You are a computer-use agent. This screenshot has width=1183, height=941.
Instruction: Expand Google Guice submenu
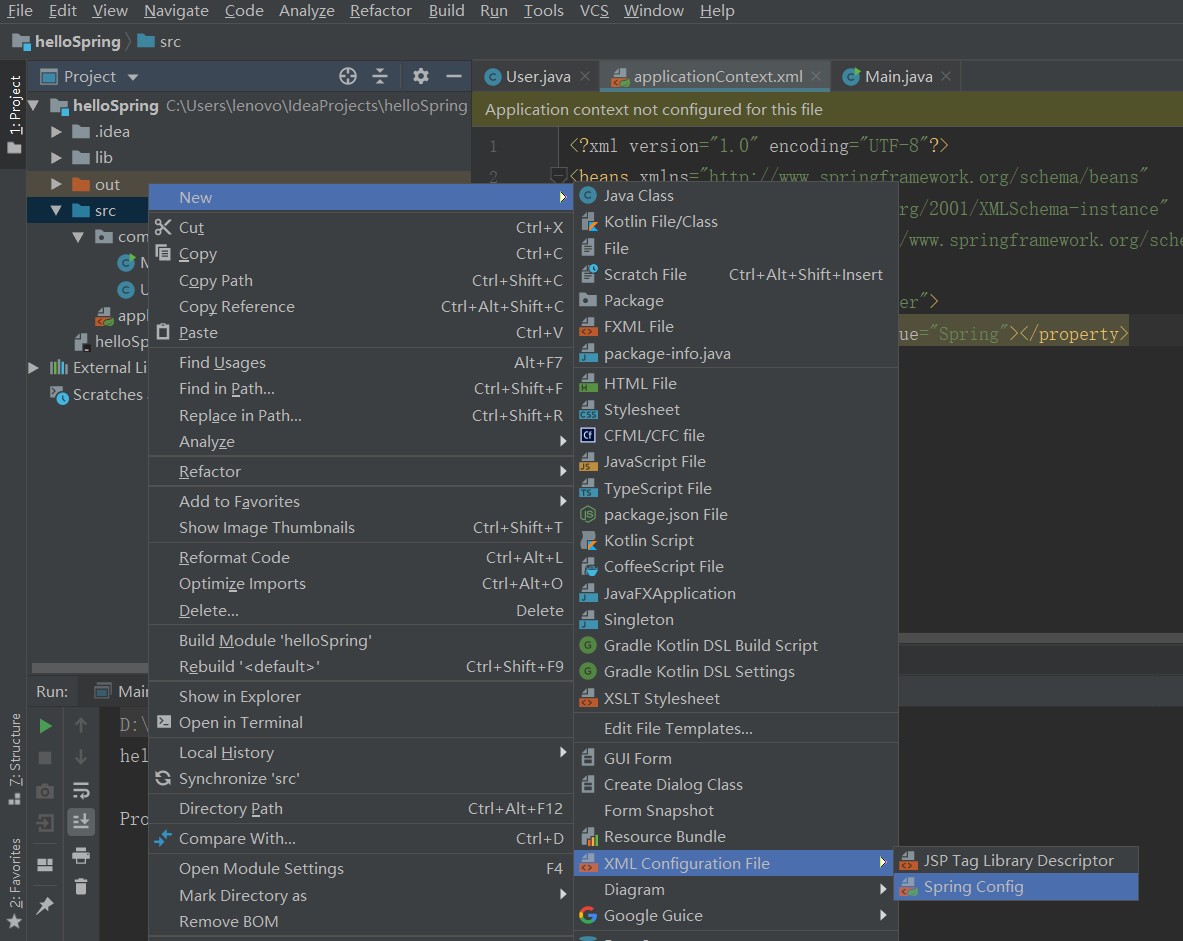[x=736, y=916]
